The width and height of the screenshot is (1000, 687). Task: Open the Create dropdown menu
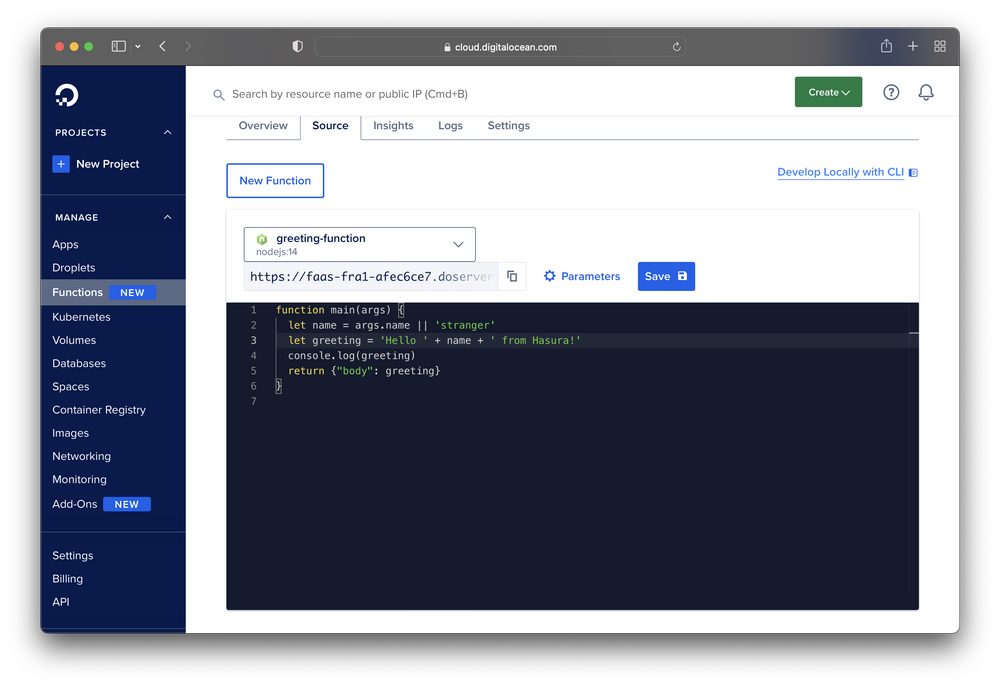828,91
